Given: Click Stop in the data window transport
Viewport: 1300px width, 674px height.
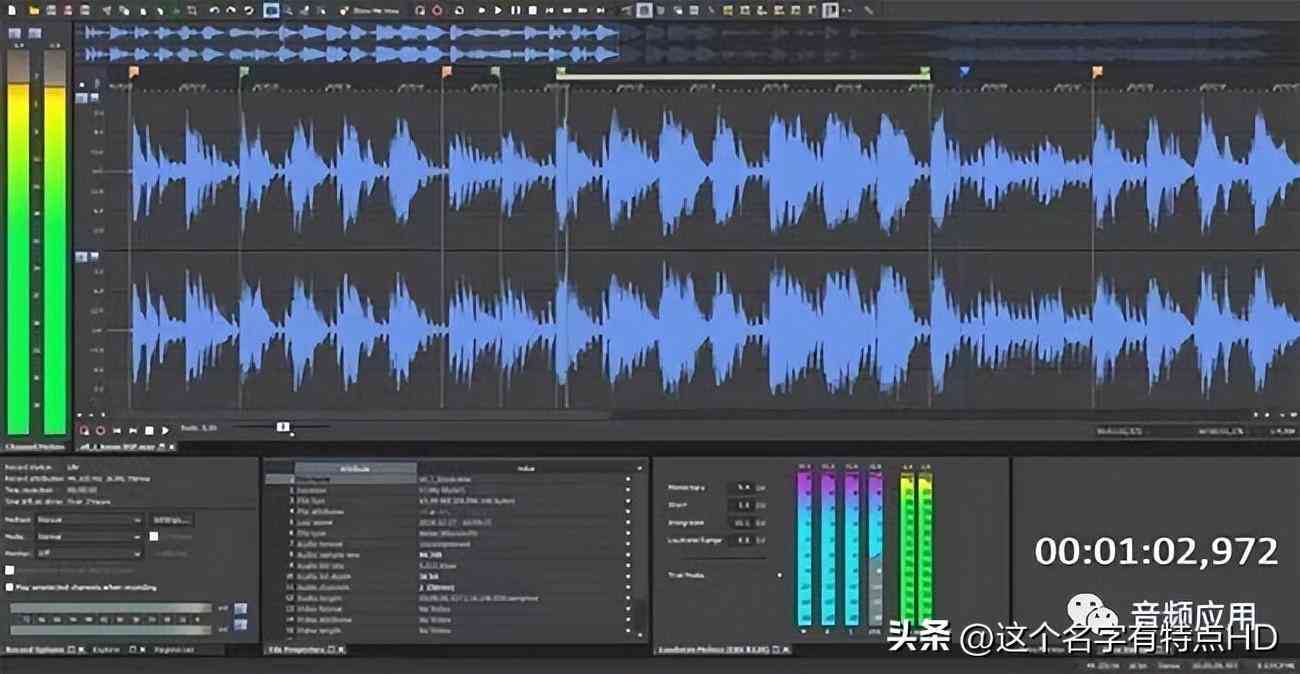Looking at the screenshot, I should [x=150, y=431].
